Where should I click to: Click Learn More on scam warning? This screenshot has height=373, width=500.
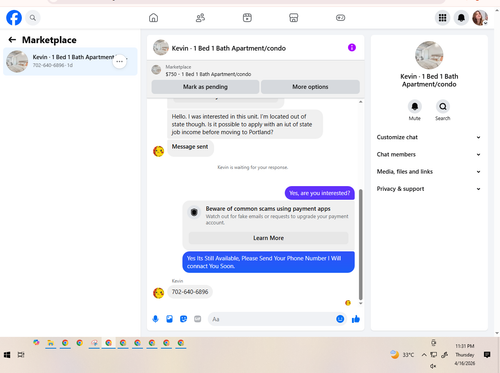pos(268,238)
